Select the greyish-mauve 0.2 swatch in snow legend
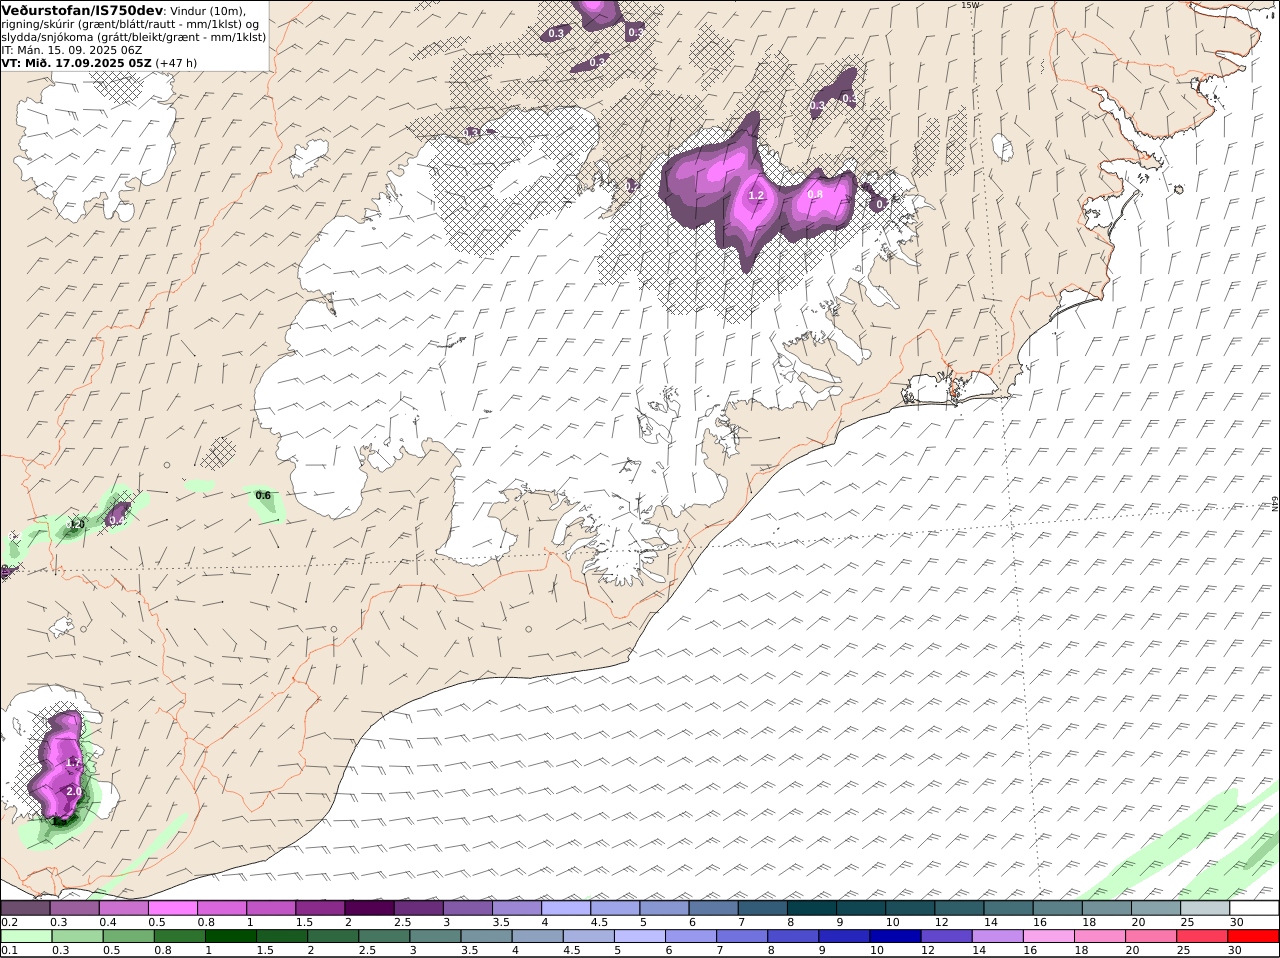Screen dimensions: 1280x958 point(26,908)
